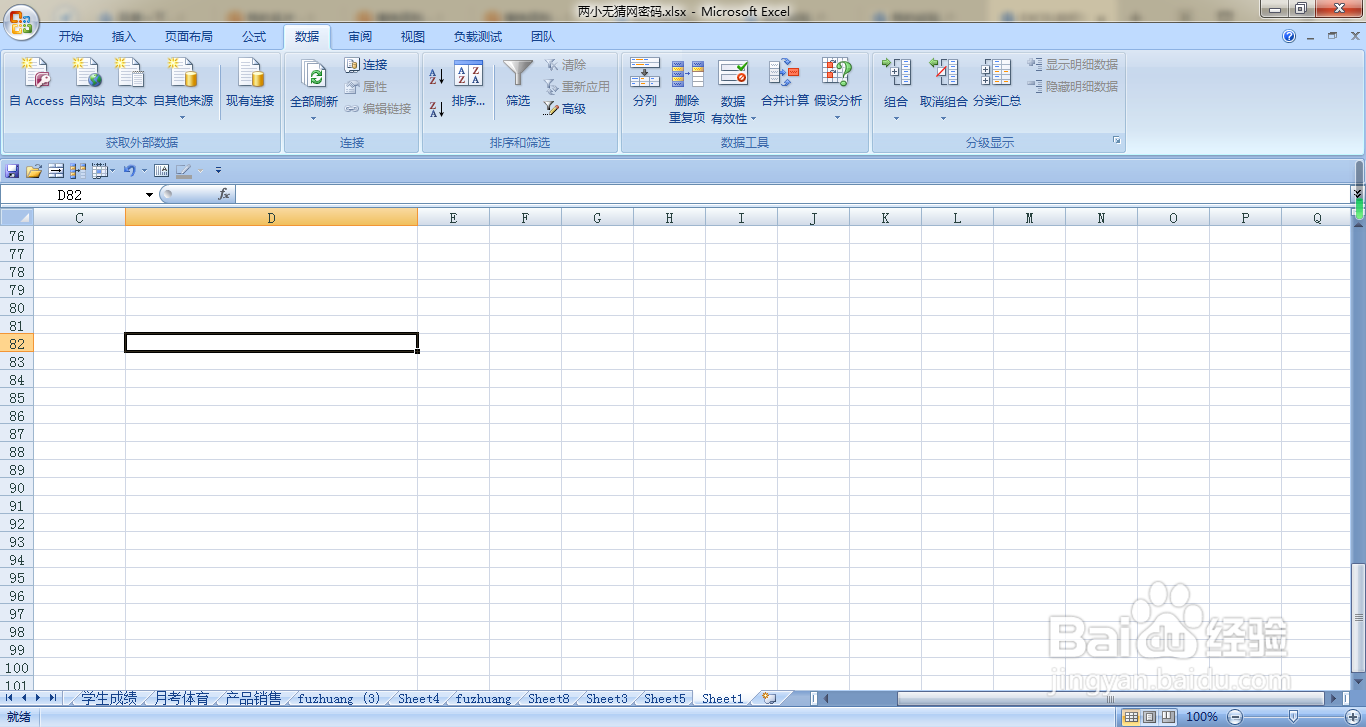Open Connections (连接) in Connections group
Screen dimensions: 1366x727
[x=366, y=64]
